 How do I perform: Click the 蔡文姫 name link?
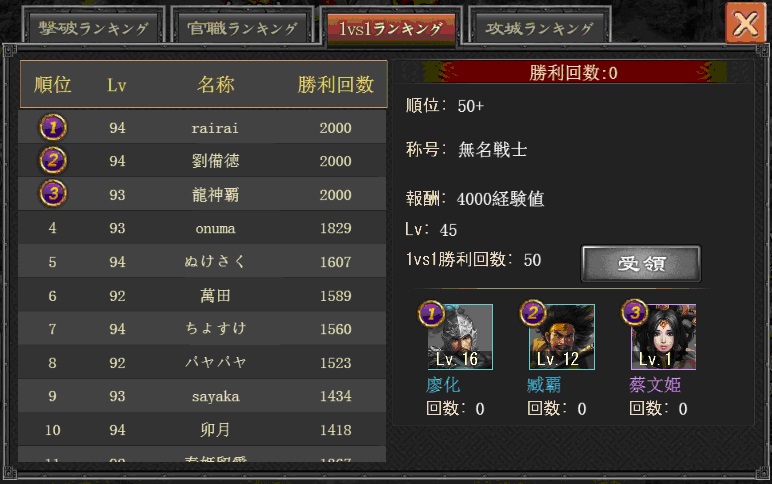tap(655, 385)
